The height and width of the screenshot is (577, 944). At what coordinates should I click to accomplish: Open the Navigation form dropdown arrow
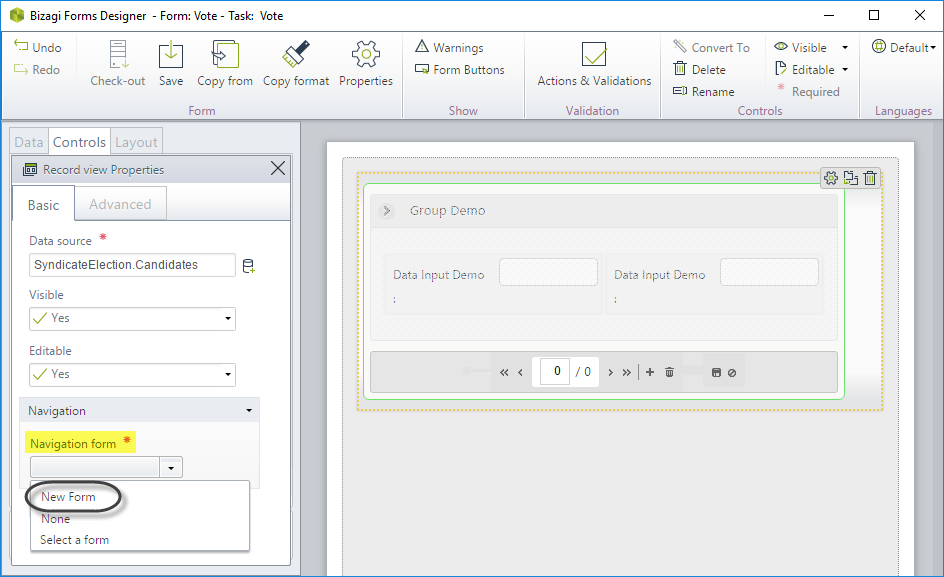pyautogui.click(x=171, y=467)
